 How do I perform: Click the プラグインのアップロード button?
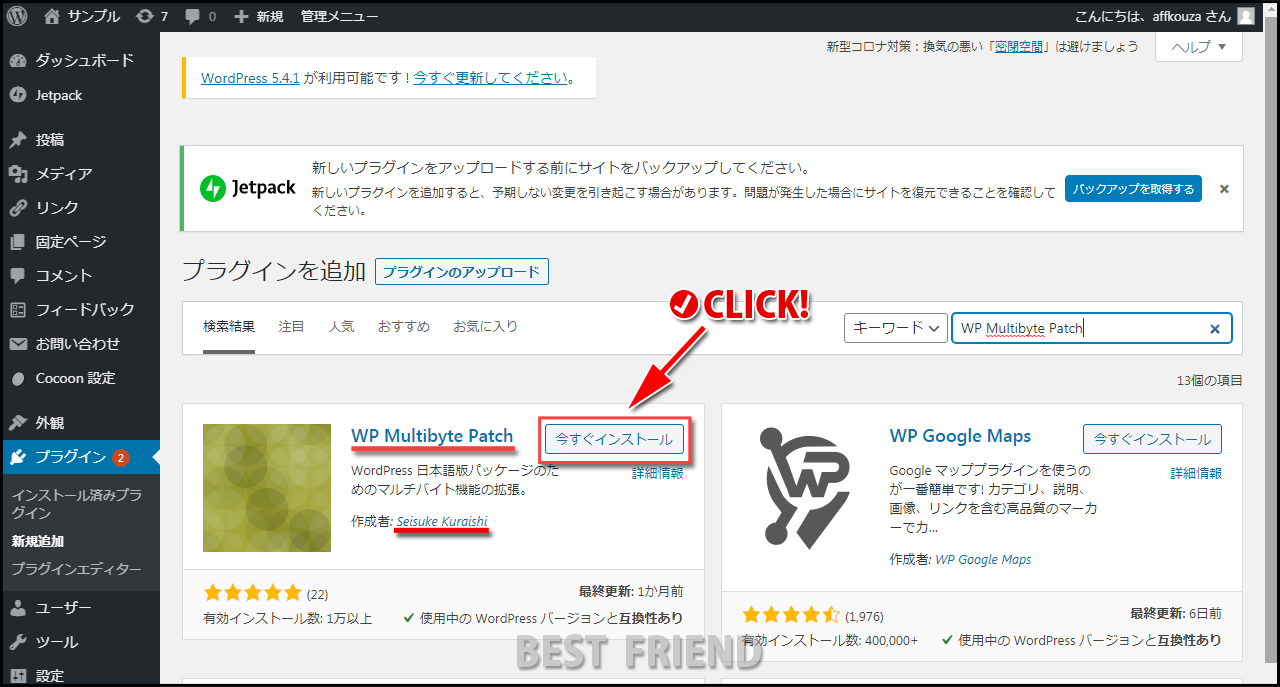click(462, 271)
